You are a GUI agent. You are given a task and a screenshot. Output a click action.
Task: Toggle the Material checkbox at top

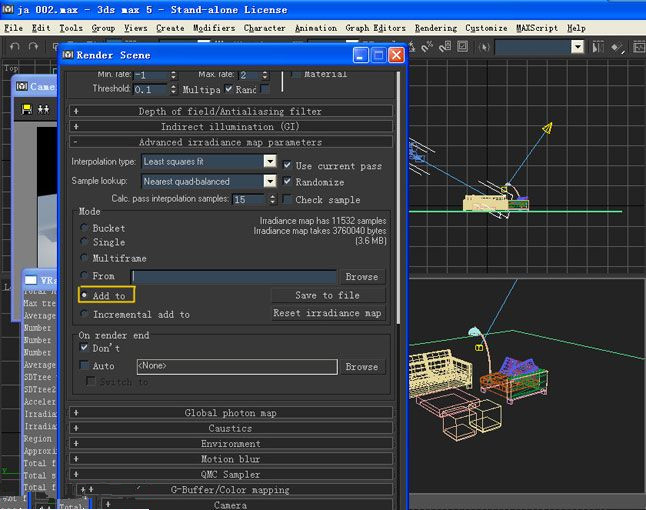coord(296,74)
